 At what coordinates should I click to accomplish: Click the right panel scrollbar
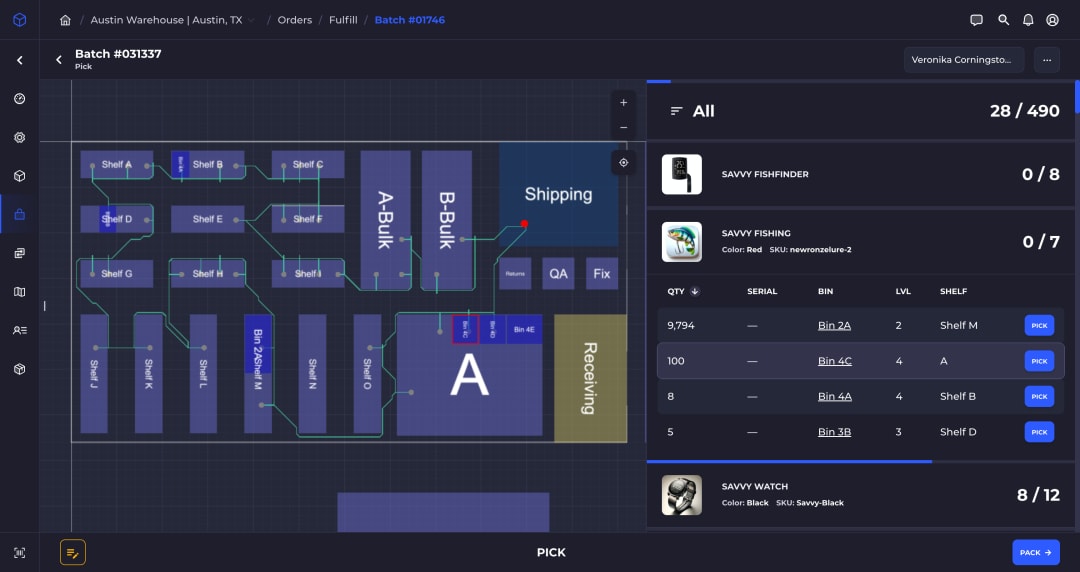click(x=1077, y=97)
